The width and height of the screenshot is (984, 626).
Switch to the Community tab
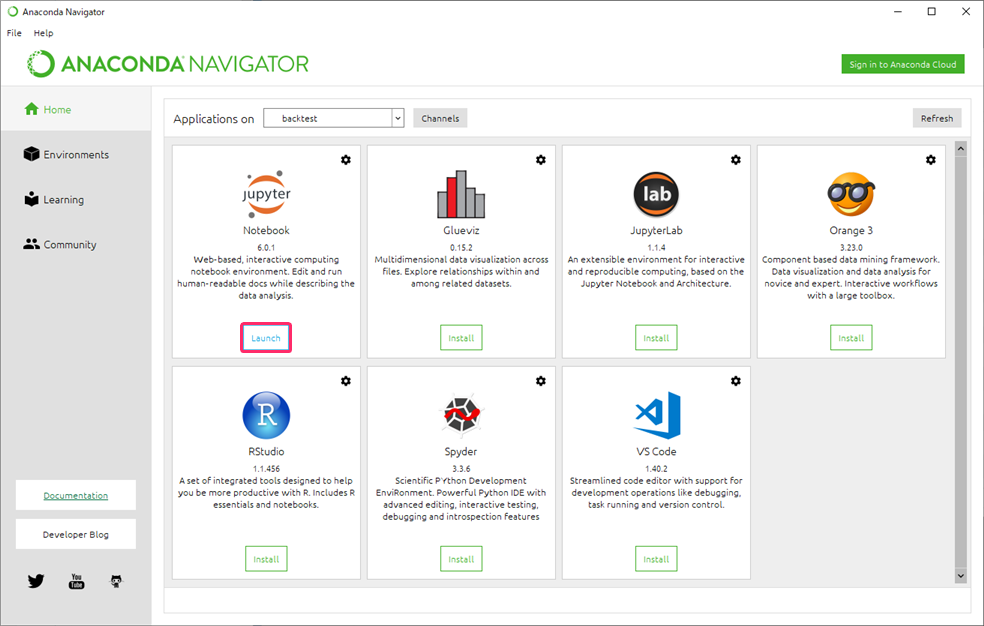click(70, 245)
